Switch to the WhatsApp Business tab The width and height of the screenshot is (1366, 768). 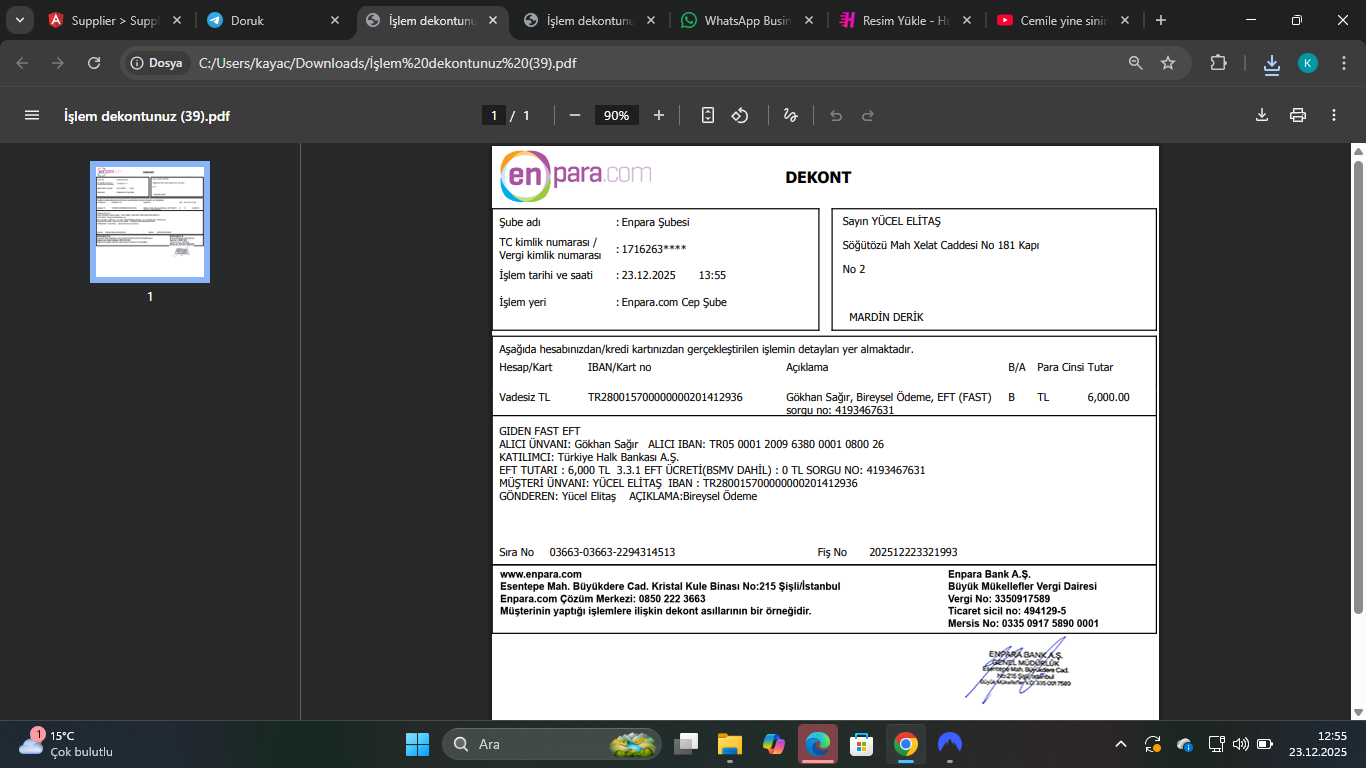(748, 20)
